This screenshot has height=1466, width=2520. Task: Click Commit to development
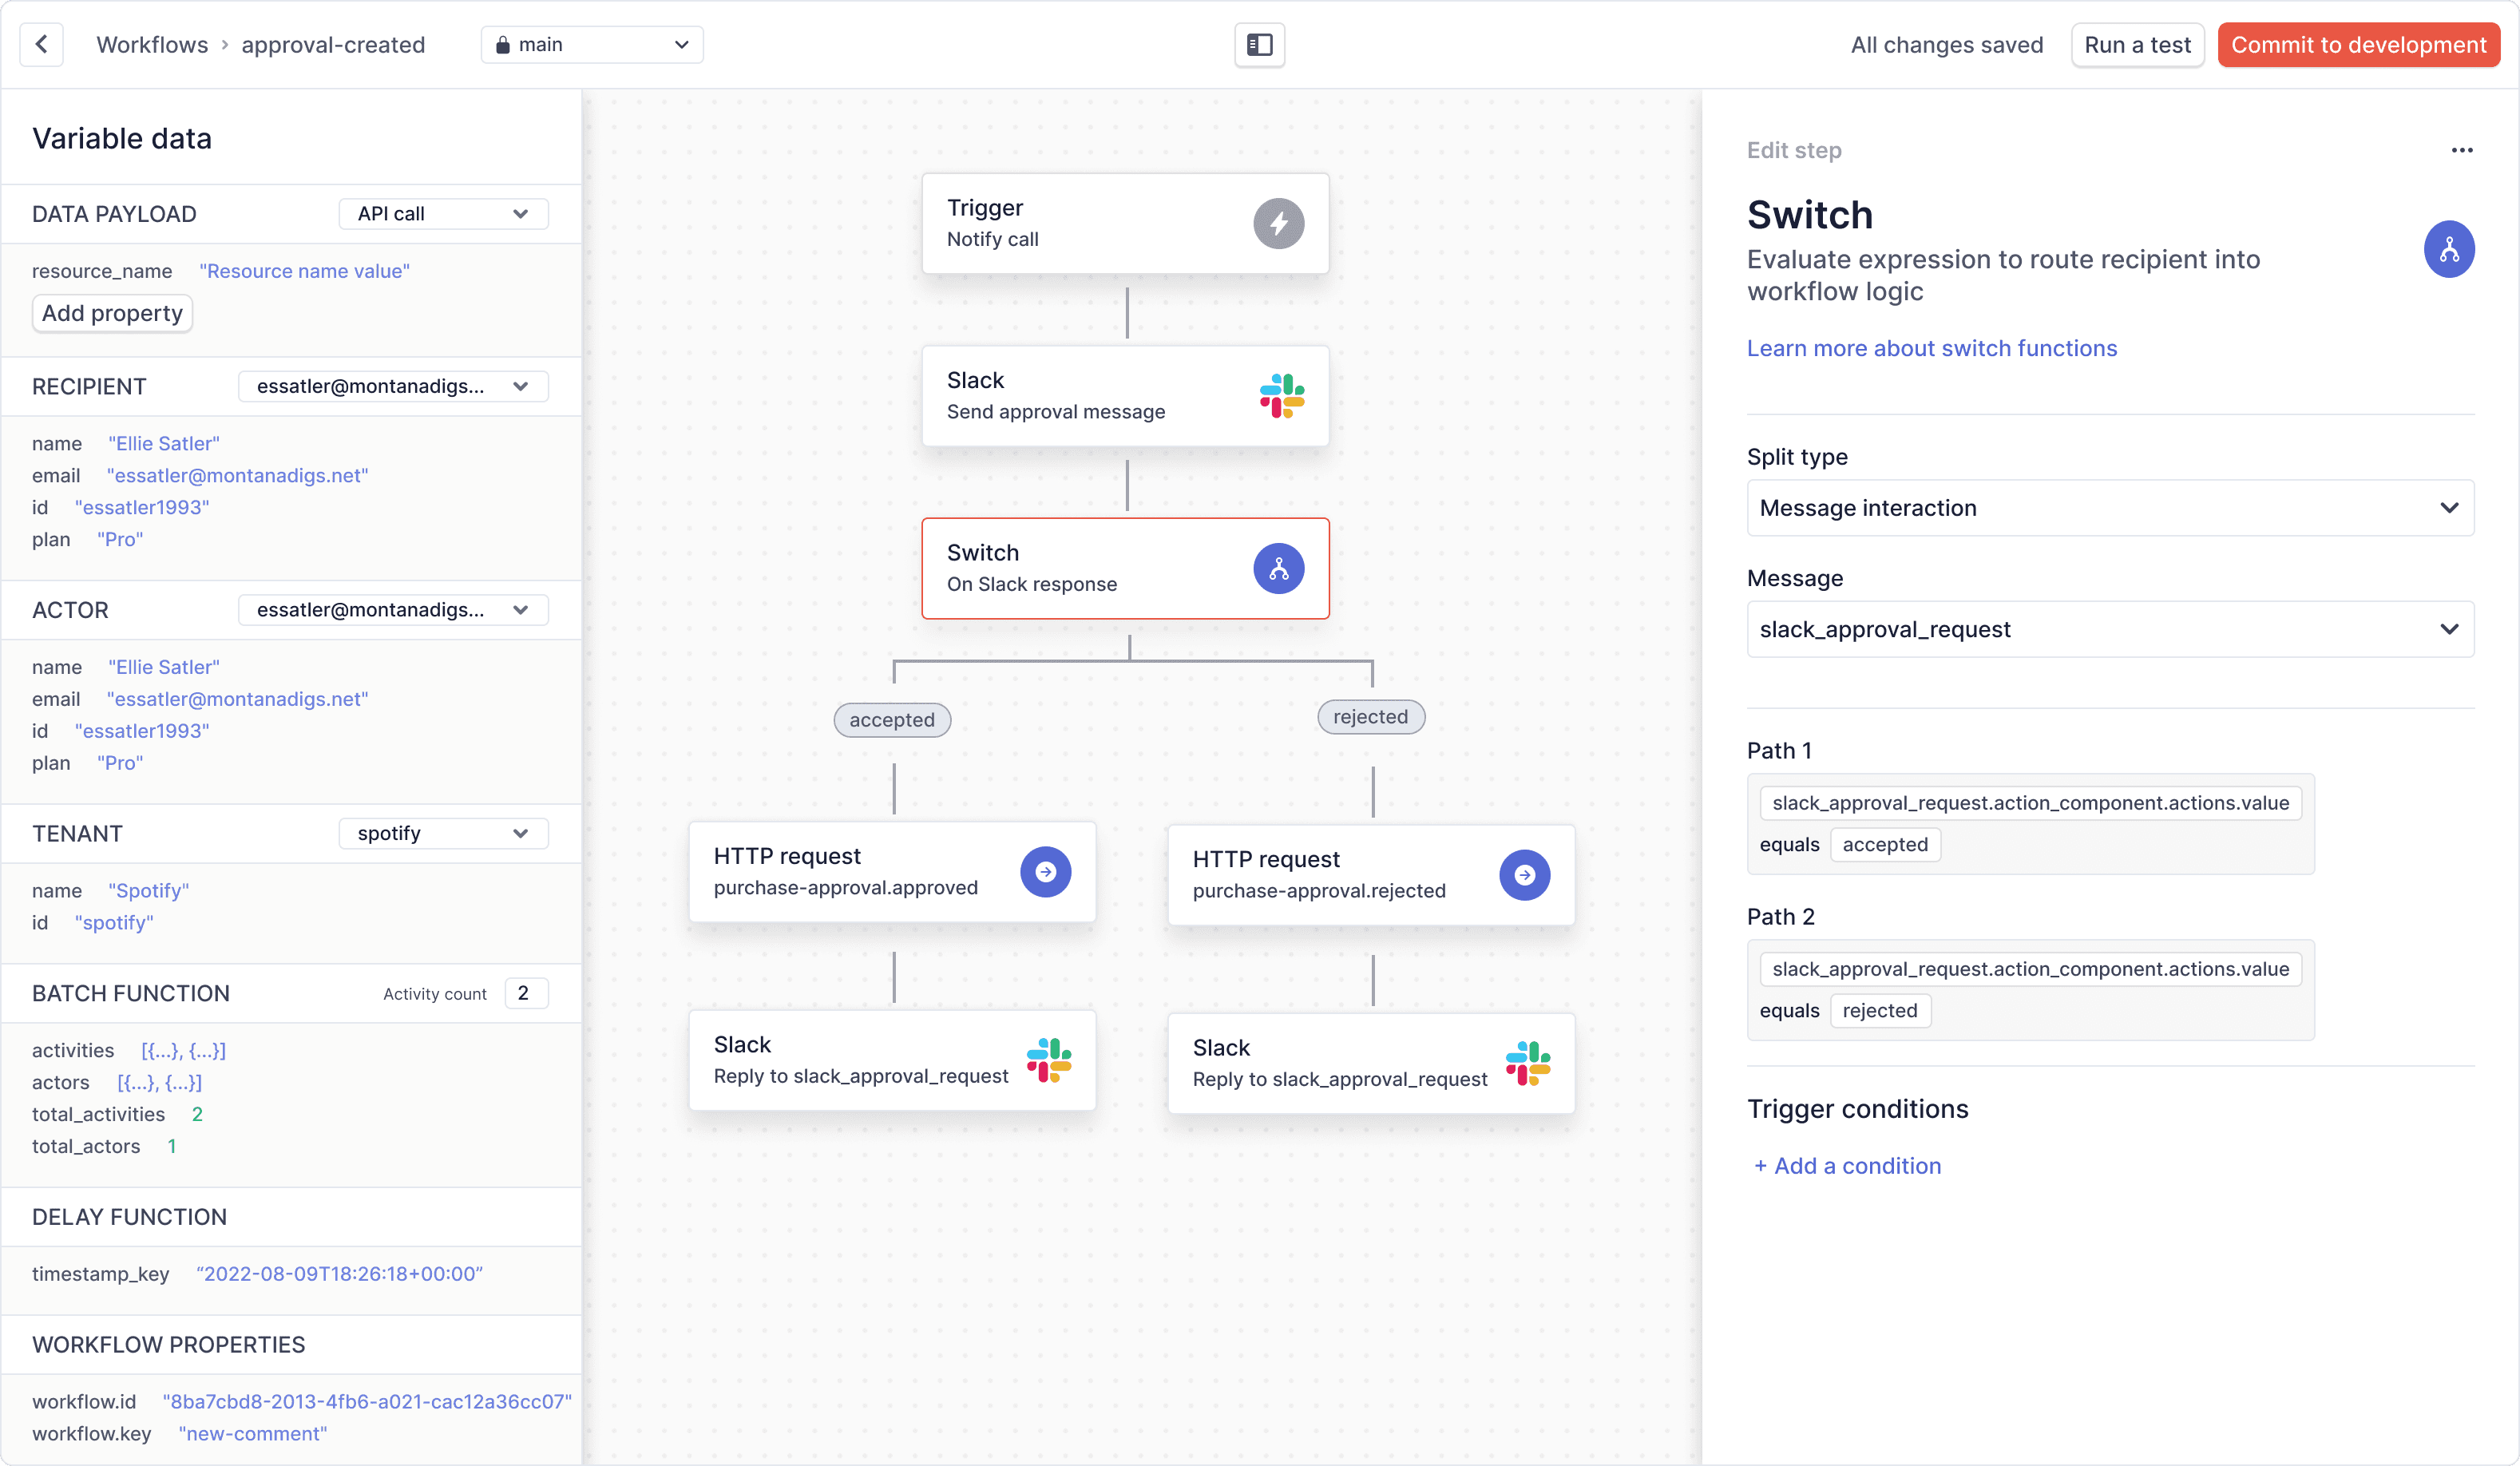click(x=2358, y=44)
